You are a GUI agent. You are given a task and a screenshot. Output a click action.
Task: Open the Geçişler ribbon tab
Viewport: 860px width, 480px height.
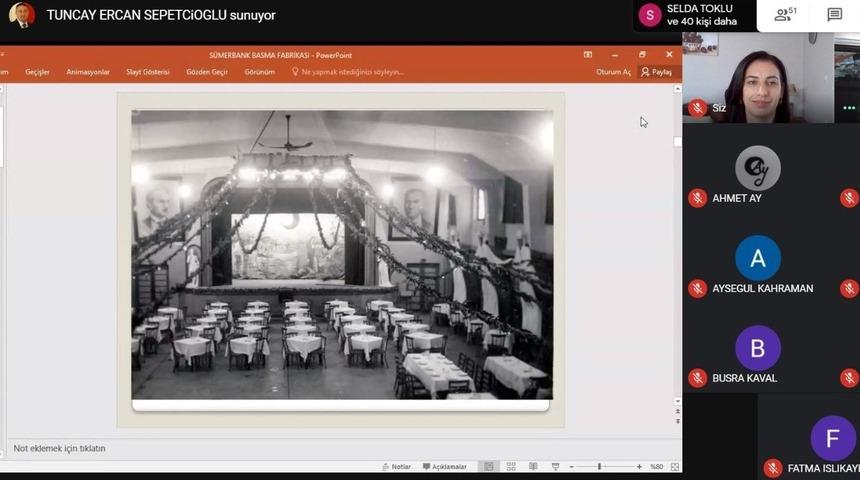click(37, 72)
